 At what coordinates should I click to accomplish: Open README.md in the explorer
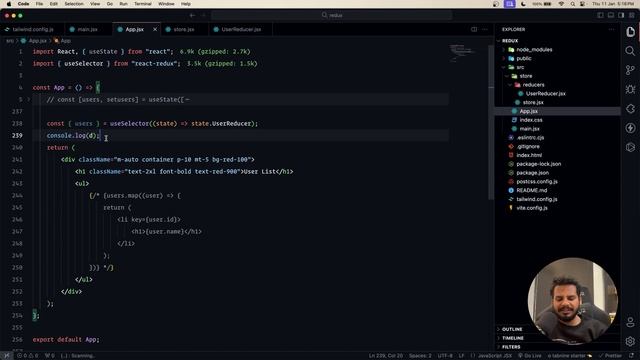click(x=531, y=190)
